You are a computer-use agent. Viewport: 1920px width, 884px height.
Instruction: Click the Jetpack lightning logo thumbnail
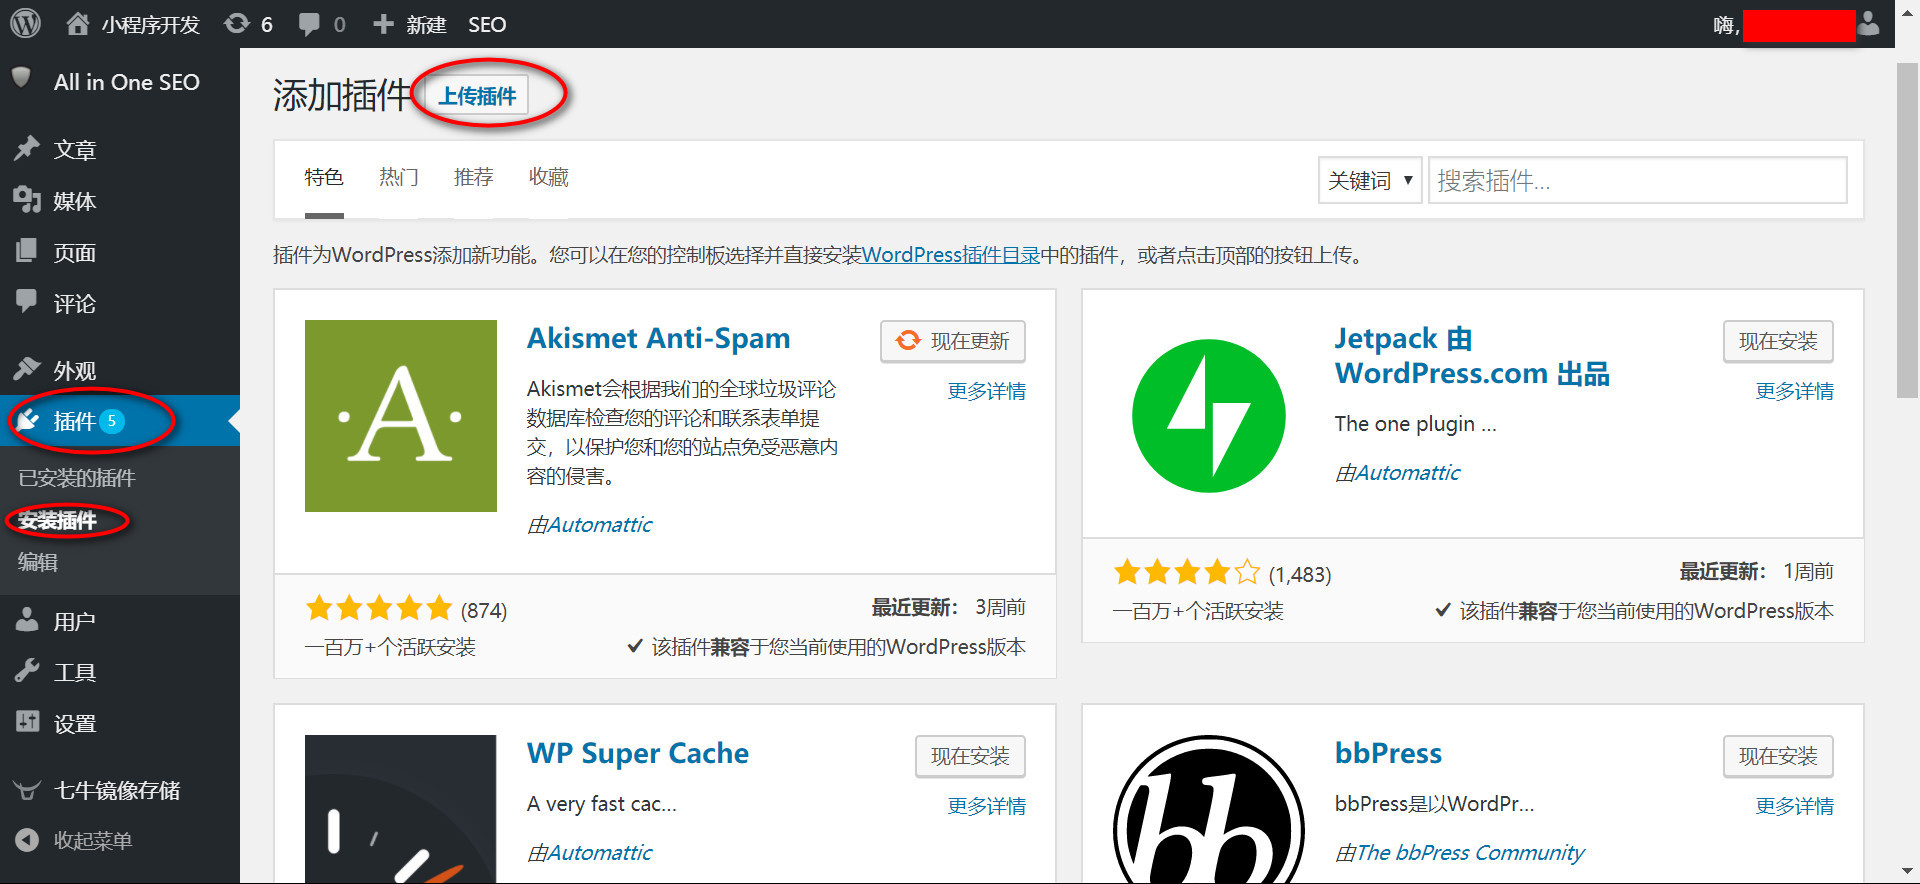coord(1209,416)
